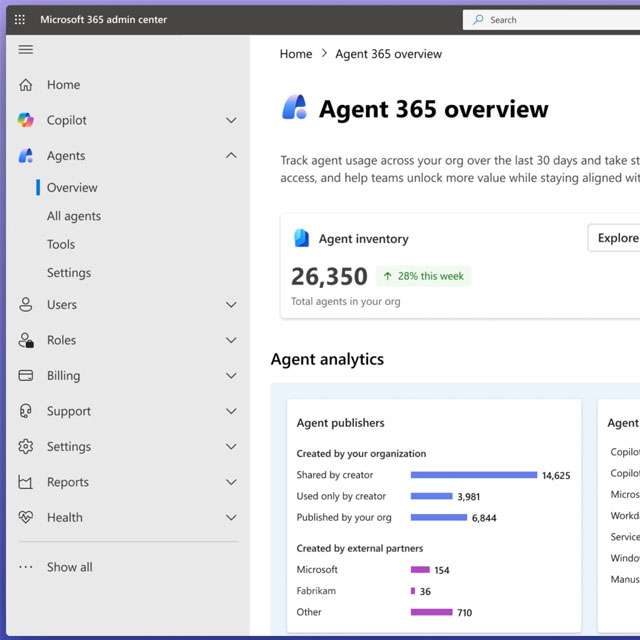Open the Copilot menu label

(x=67, y=120)
